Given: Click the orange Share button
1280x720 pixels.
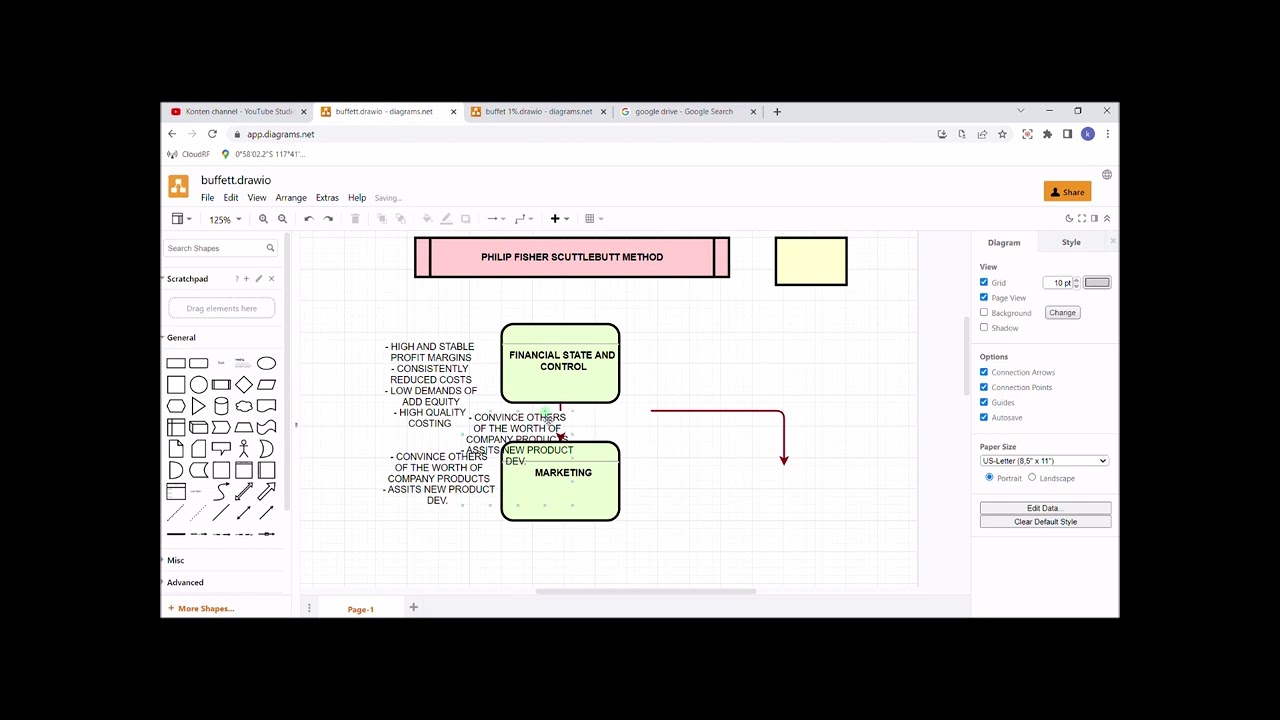Looking at the screenshot, I should [x=1067, y=192].
